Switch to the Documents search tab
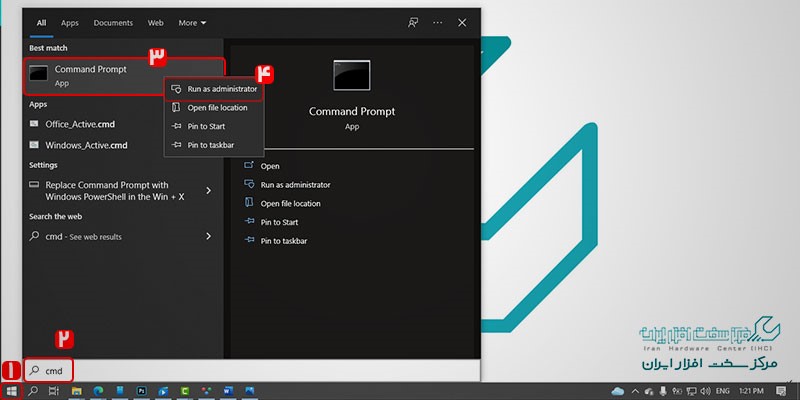Screen dimensions: 800x400 coord(113,23)
